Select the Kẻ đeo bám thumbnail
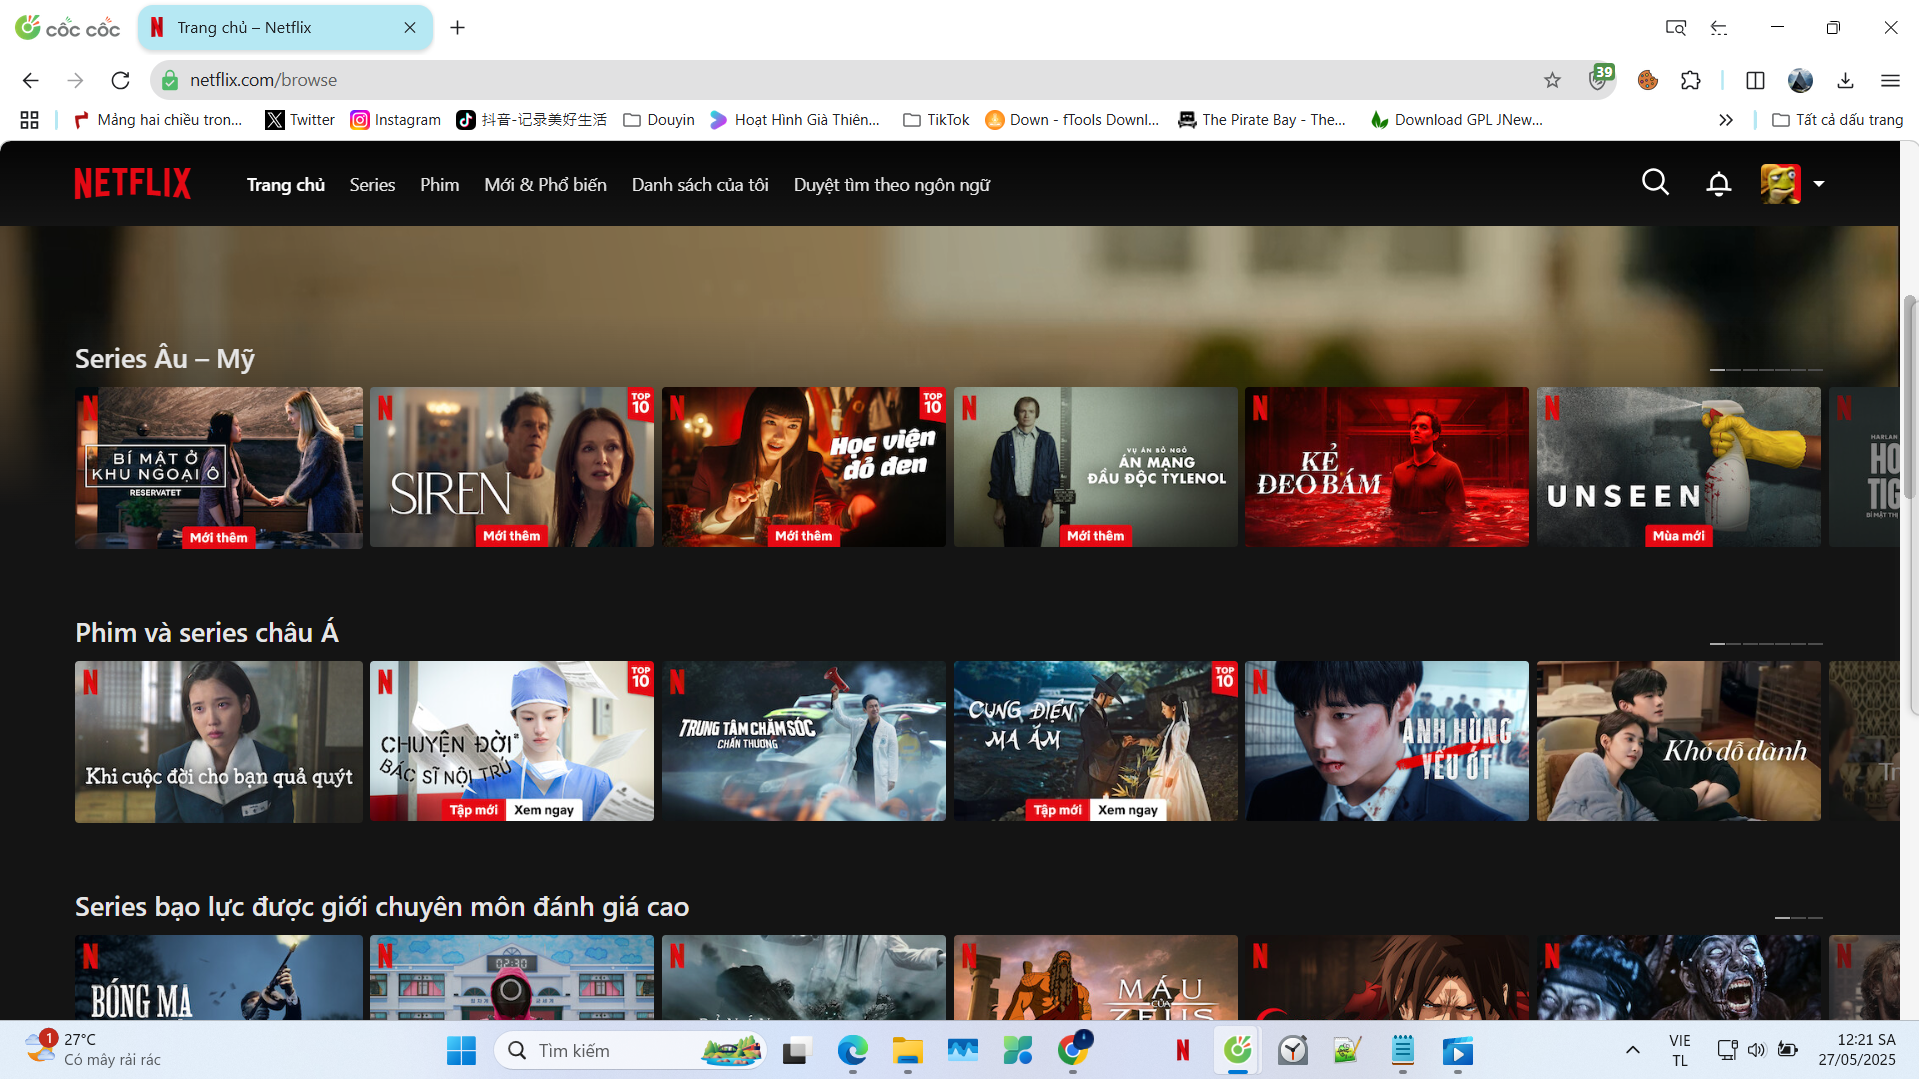 (x=1387, y=467)
